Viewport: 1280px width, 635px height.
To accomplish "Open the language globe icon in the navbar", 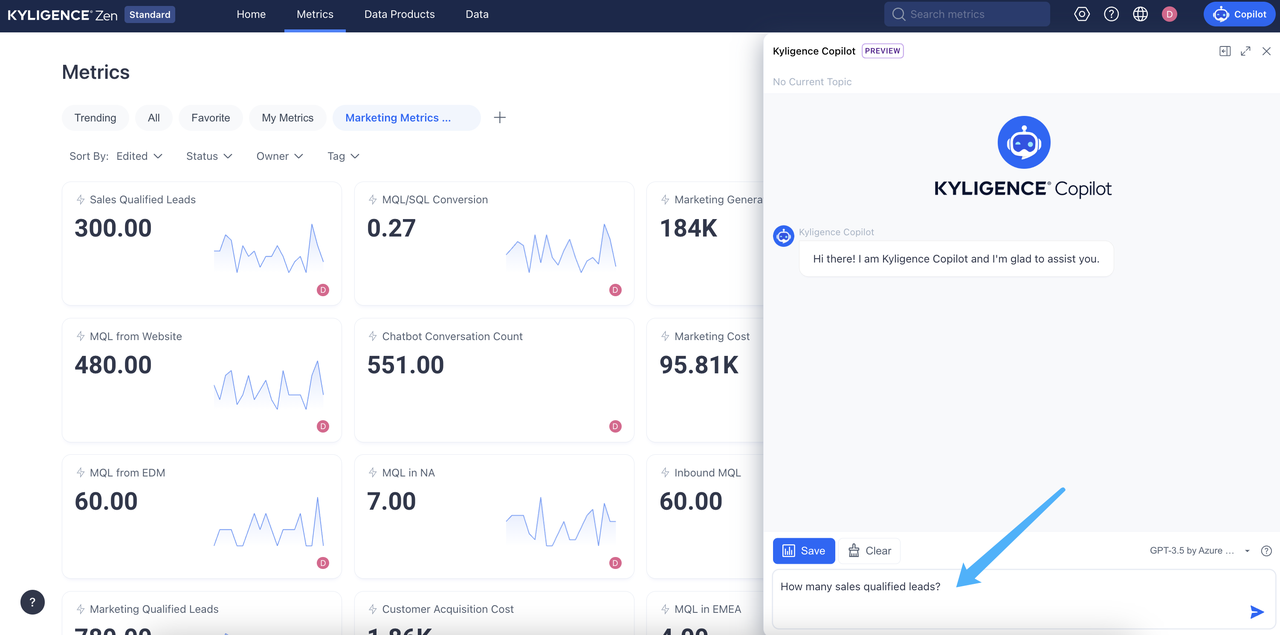I will coord(1140,14).
